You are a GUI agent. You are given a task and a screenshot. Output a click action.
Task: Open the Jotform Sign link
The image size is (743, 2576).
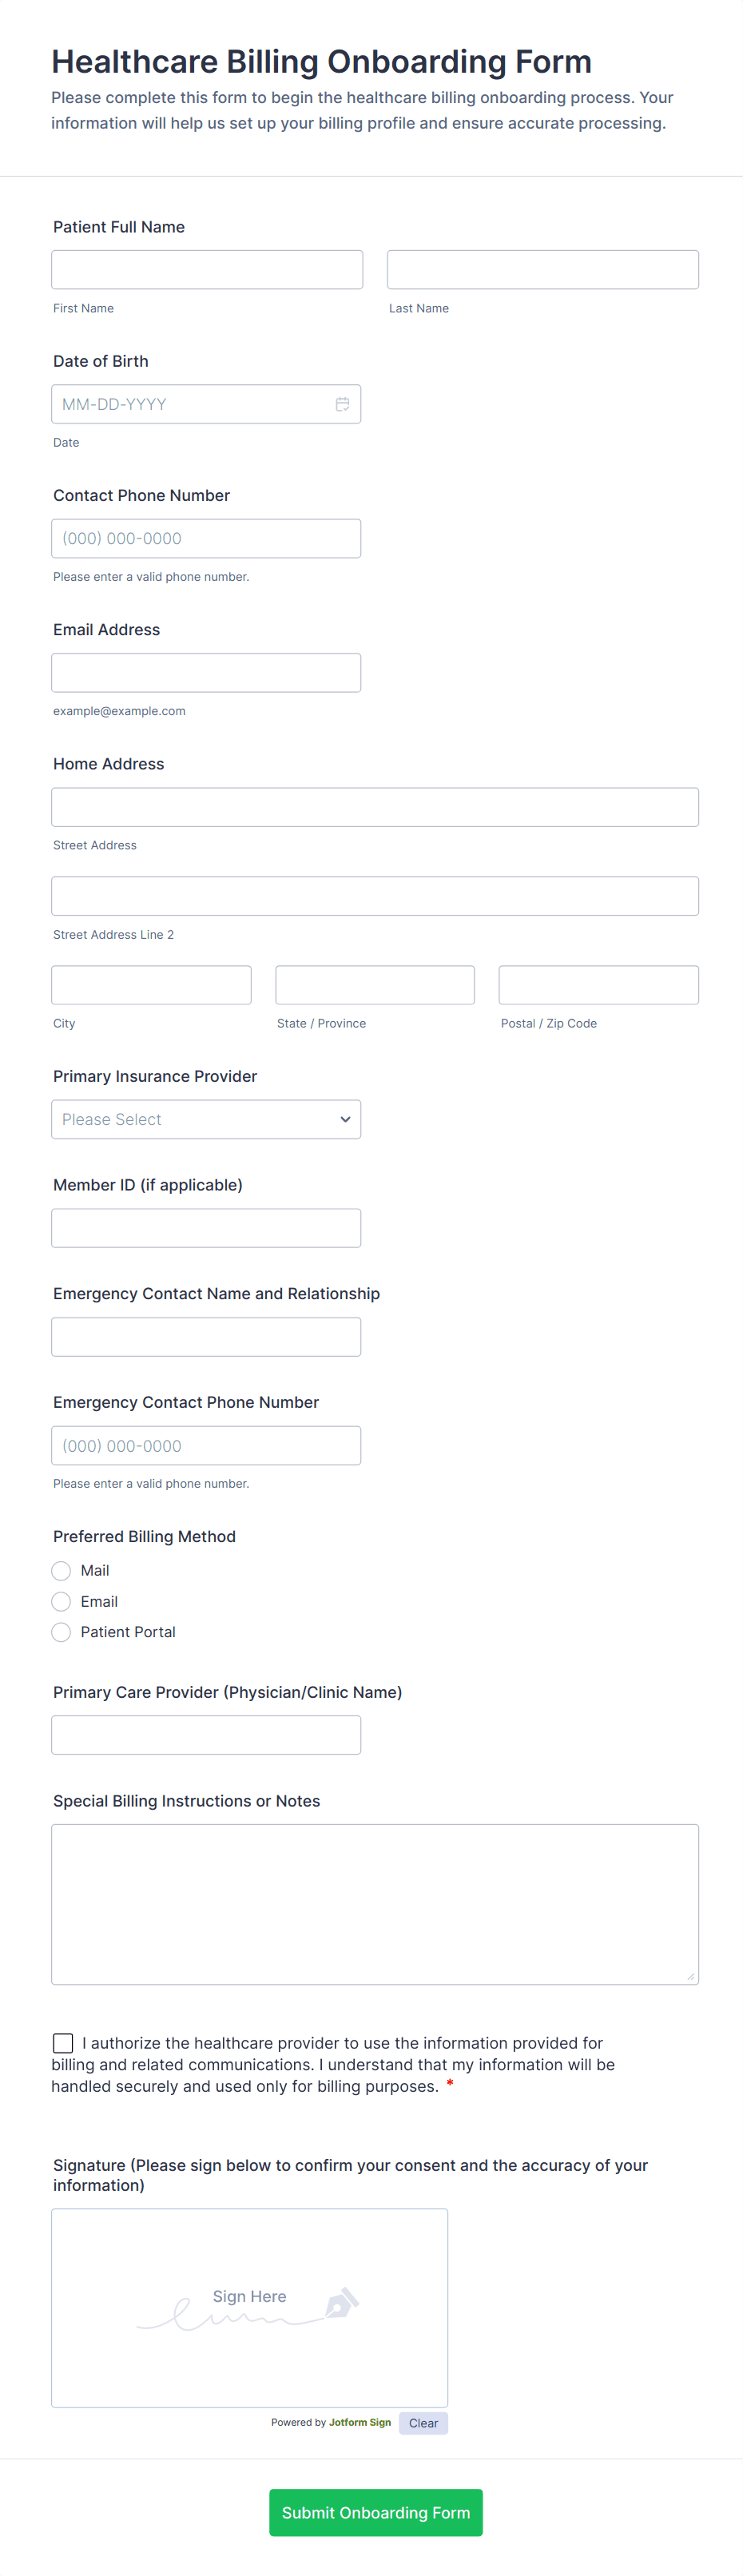[359, 2423]
